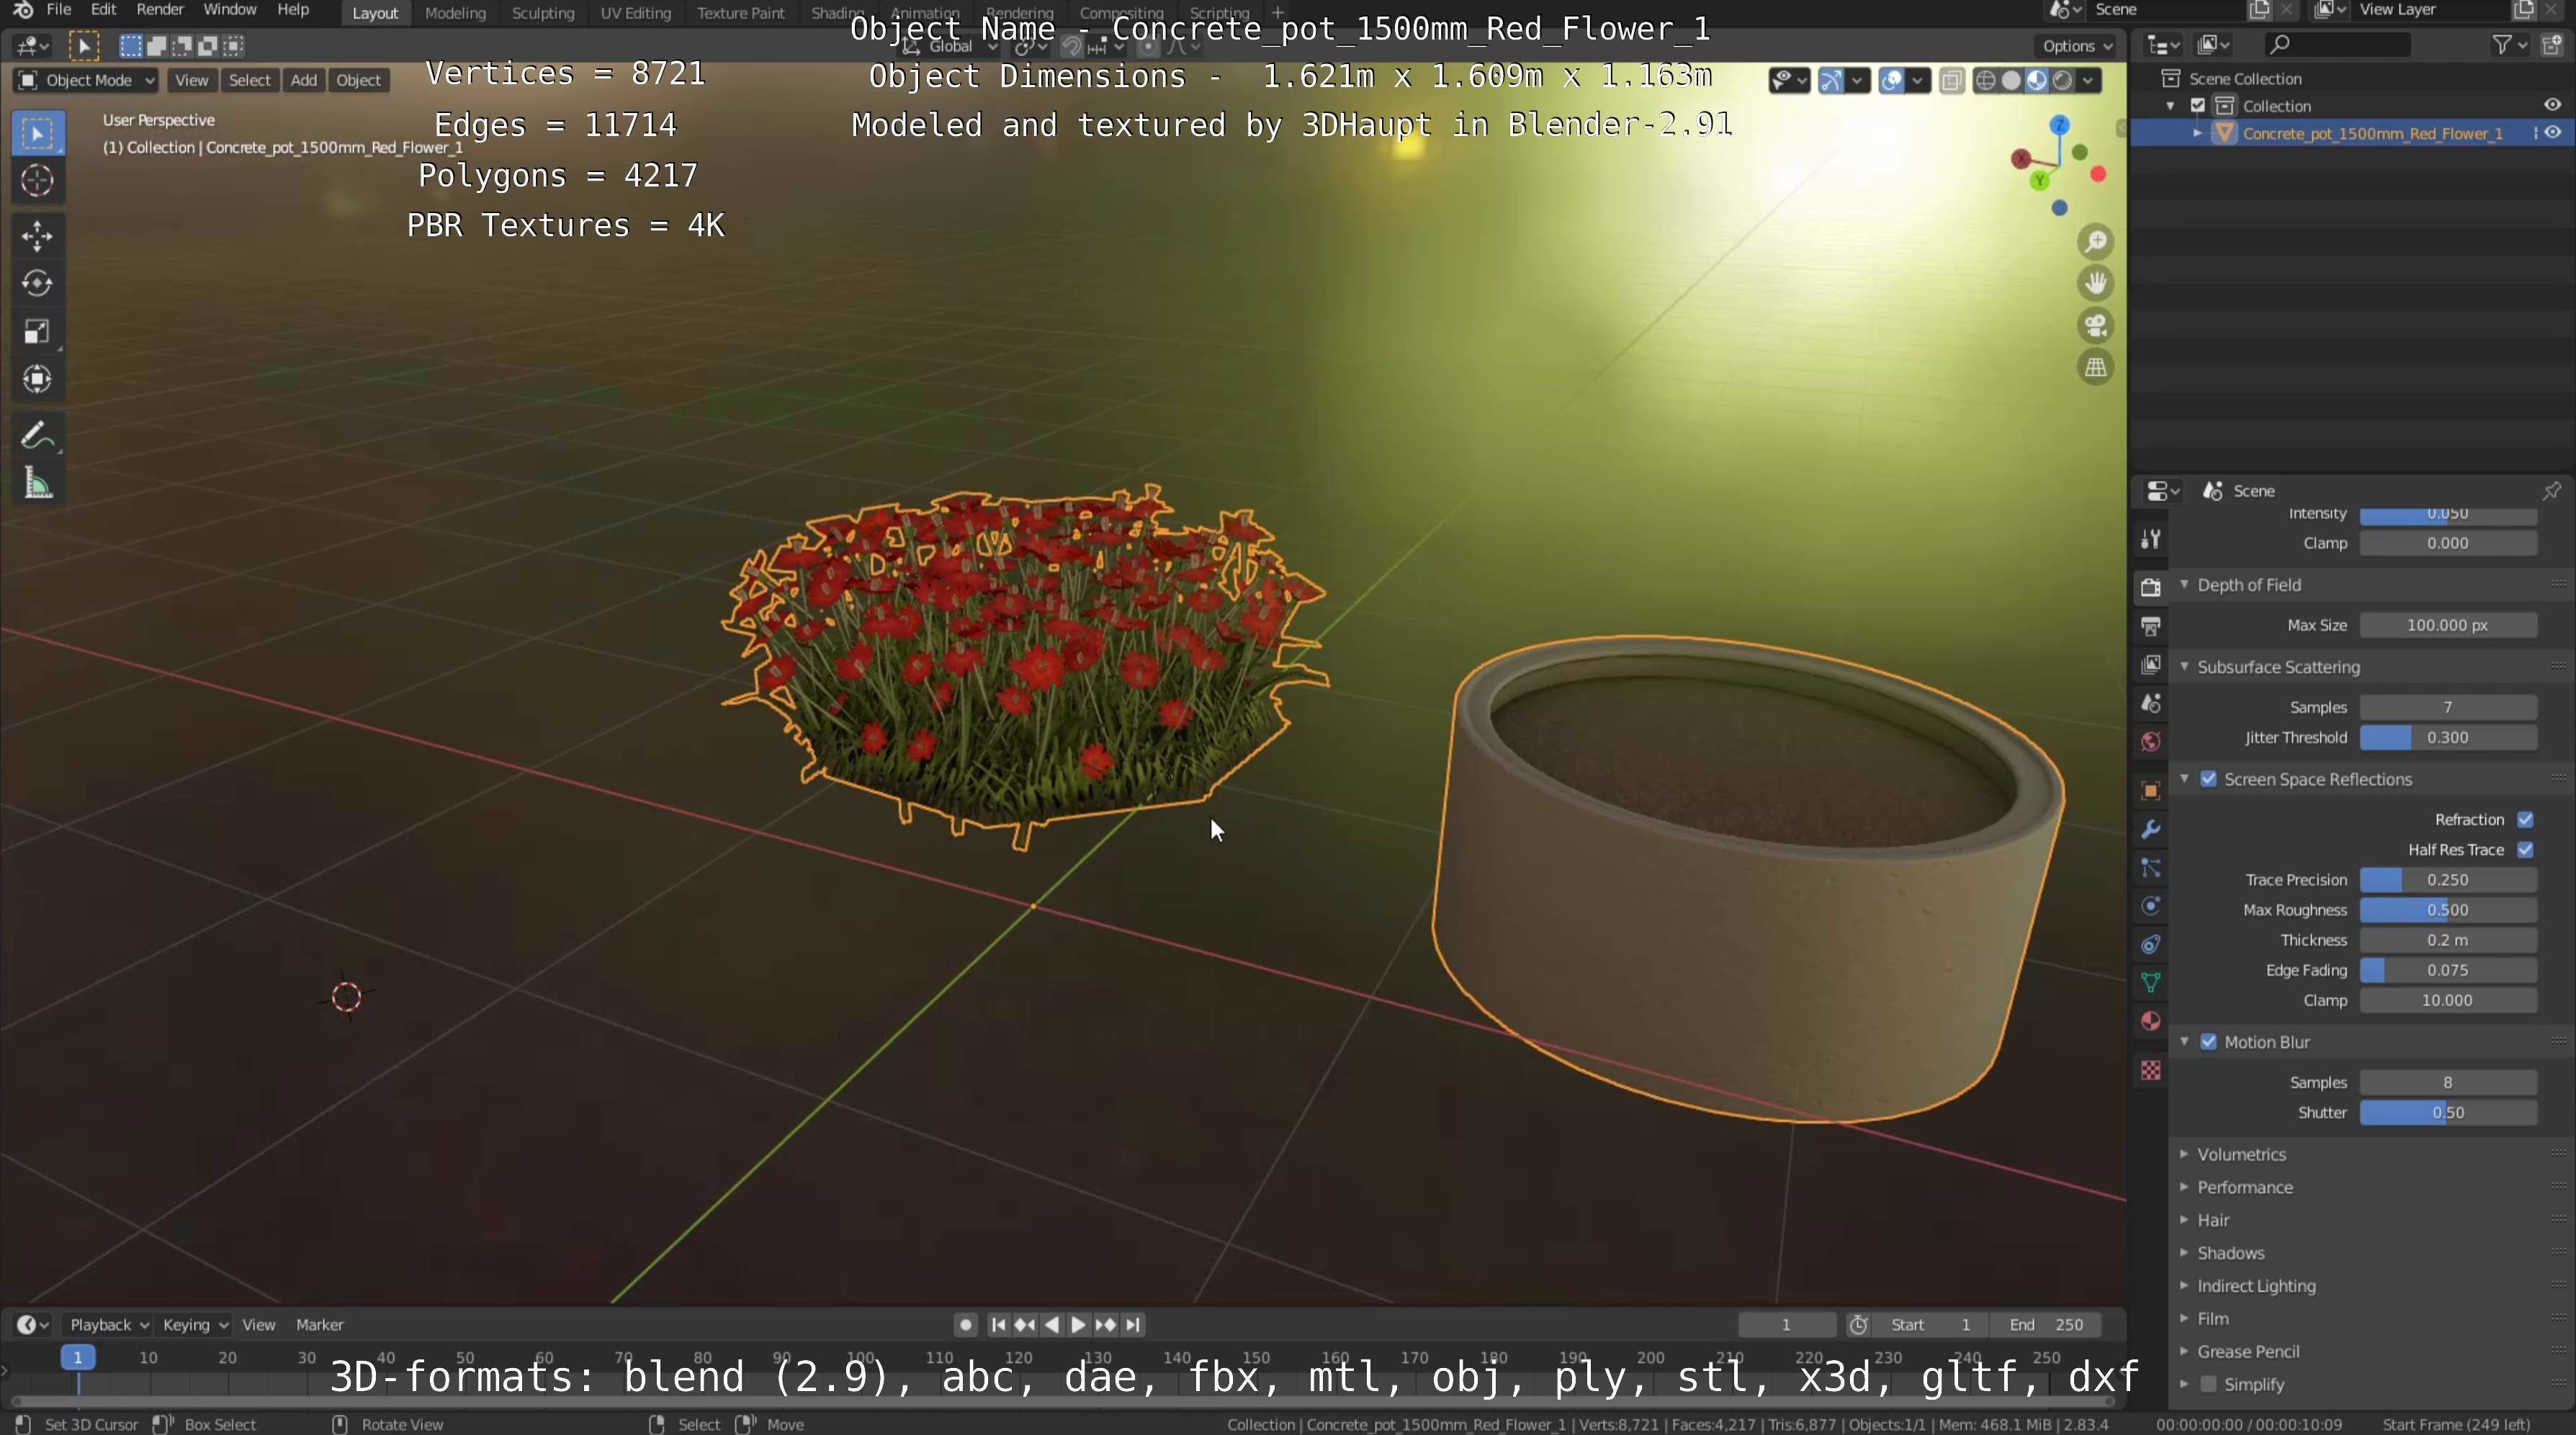Open the Object Mode dropdown
Screen dimensions: 2576x1435
coord(86,81)
